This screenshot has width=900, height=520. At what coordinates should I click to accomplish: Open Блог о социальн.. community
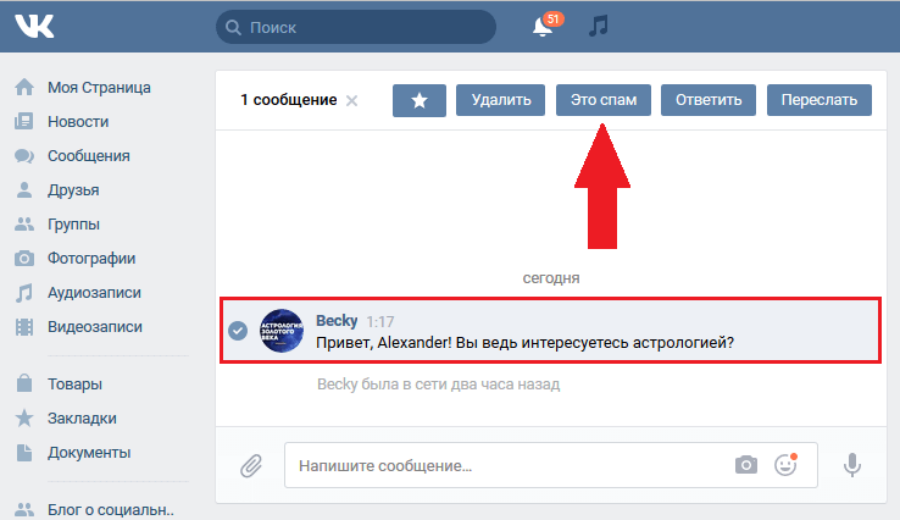pos(110,510)
